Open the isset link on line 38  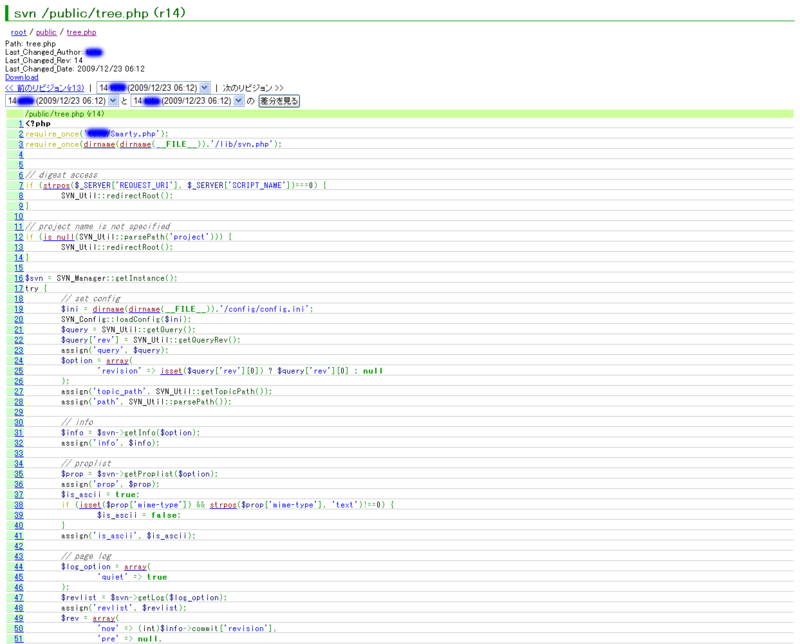[90, 505]
